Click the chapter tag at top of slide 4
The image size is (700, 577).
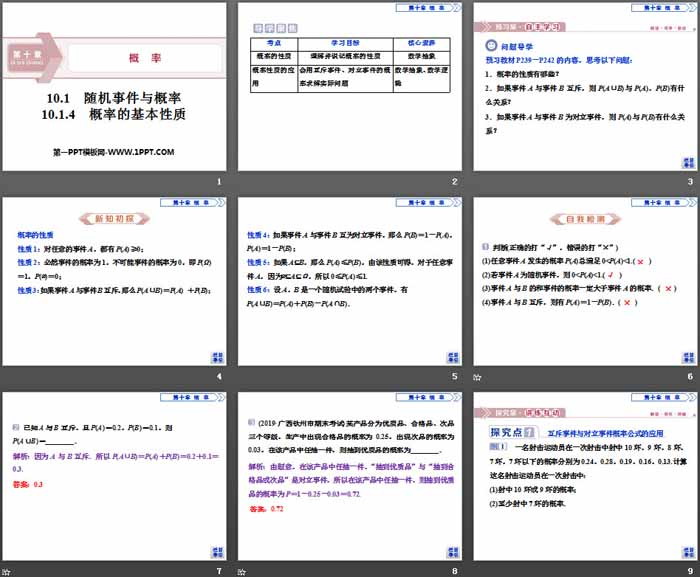click(x=192, y=203)
